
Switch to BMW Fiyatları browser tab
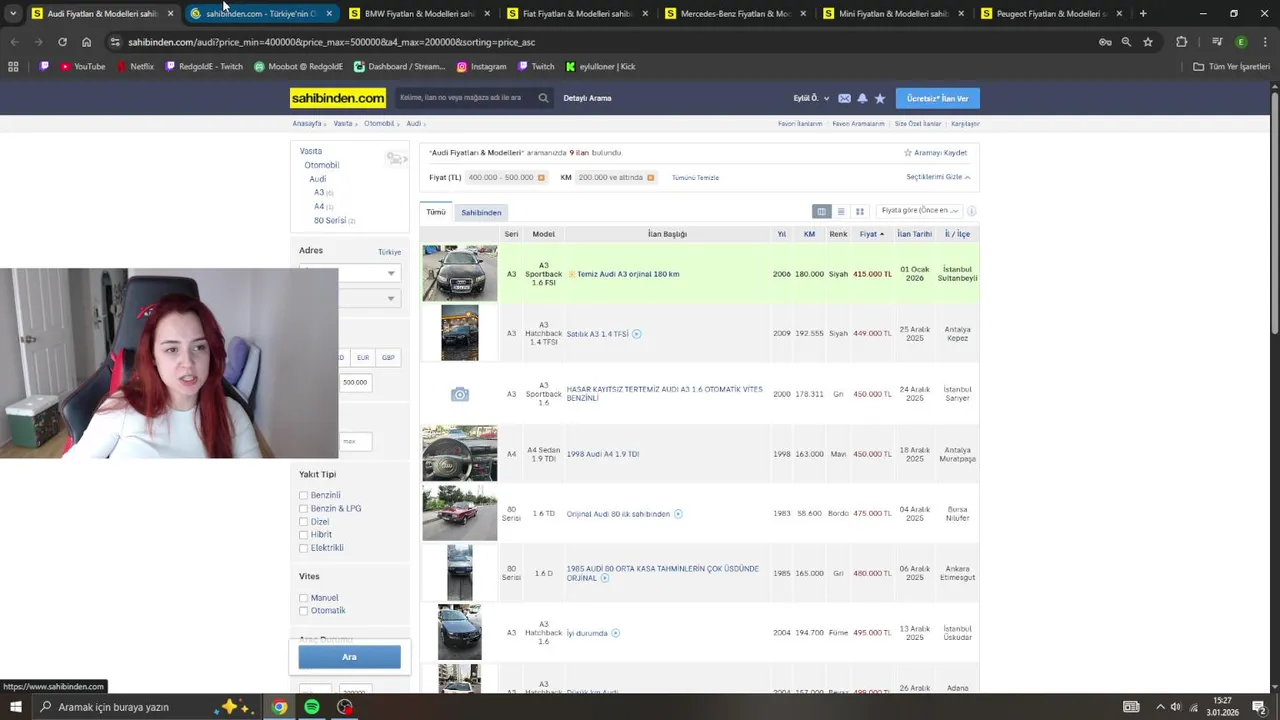(418, 14)
